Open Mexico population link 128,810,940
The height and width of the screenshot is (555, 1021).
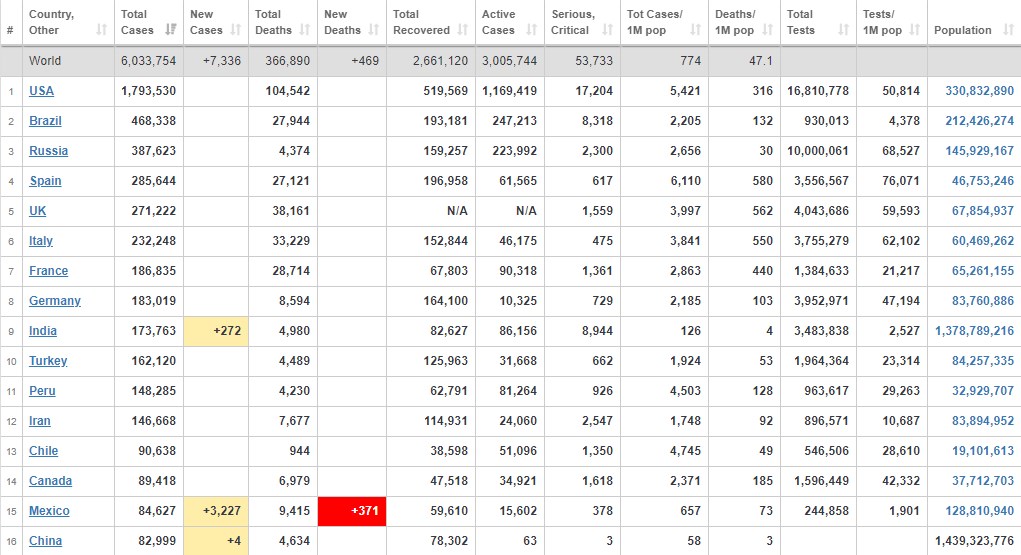pyautogui.click(x=979, y=511)
